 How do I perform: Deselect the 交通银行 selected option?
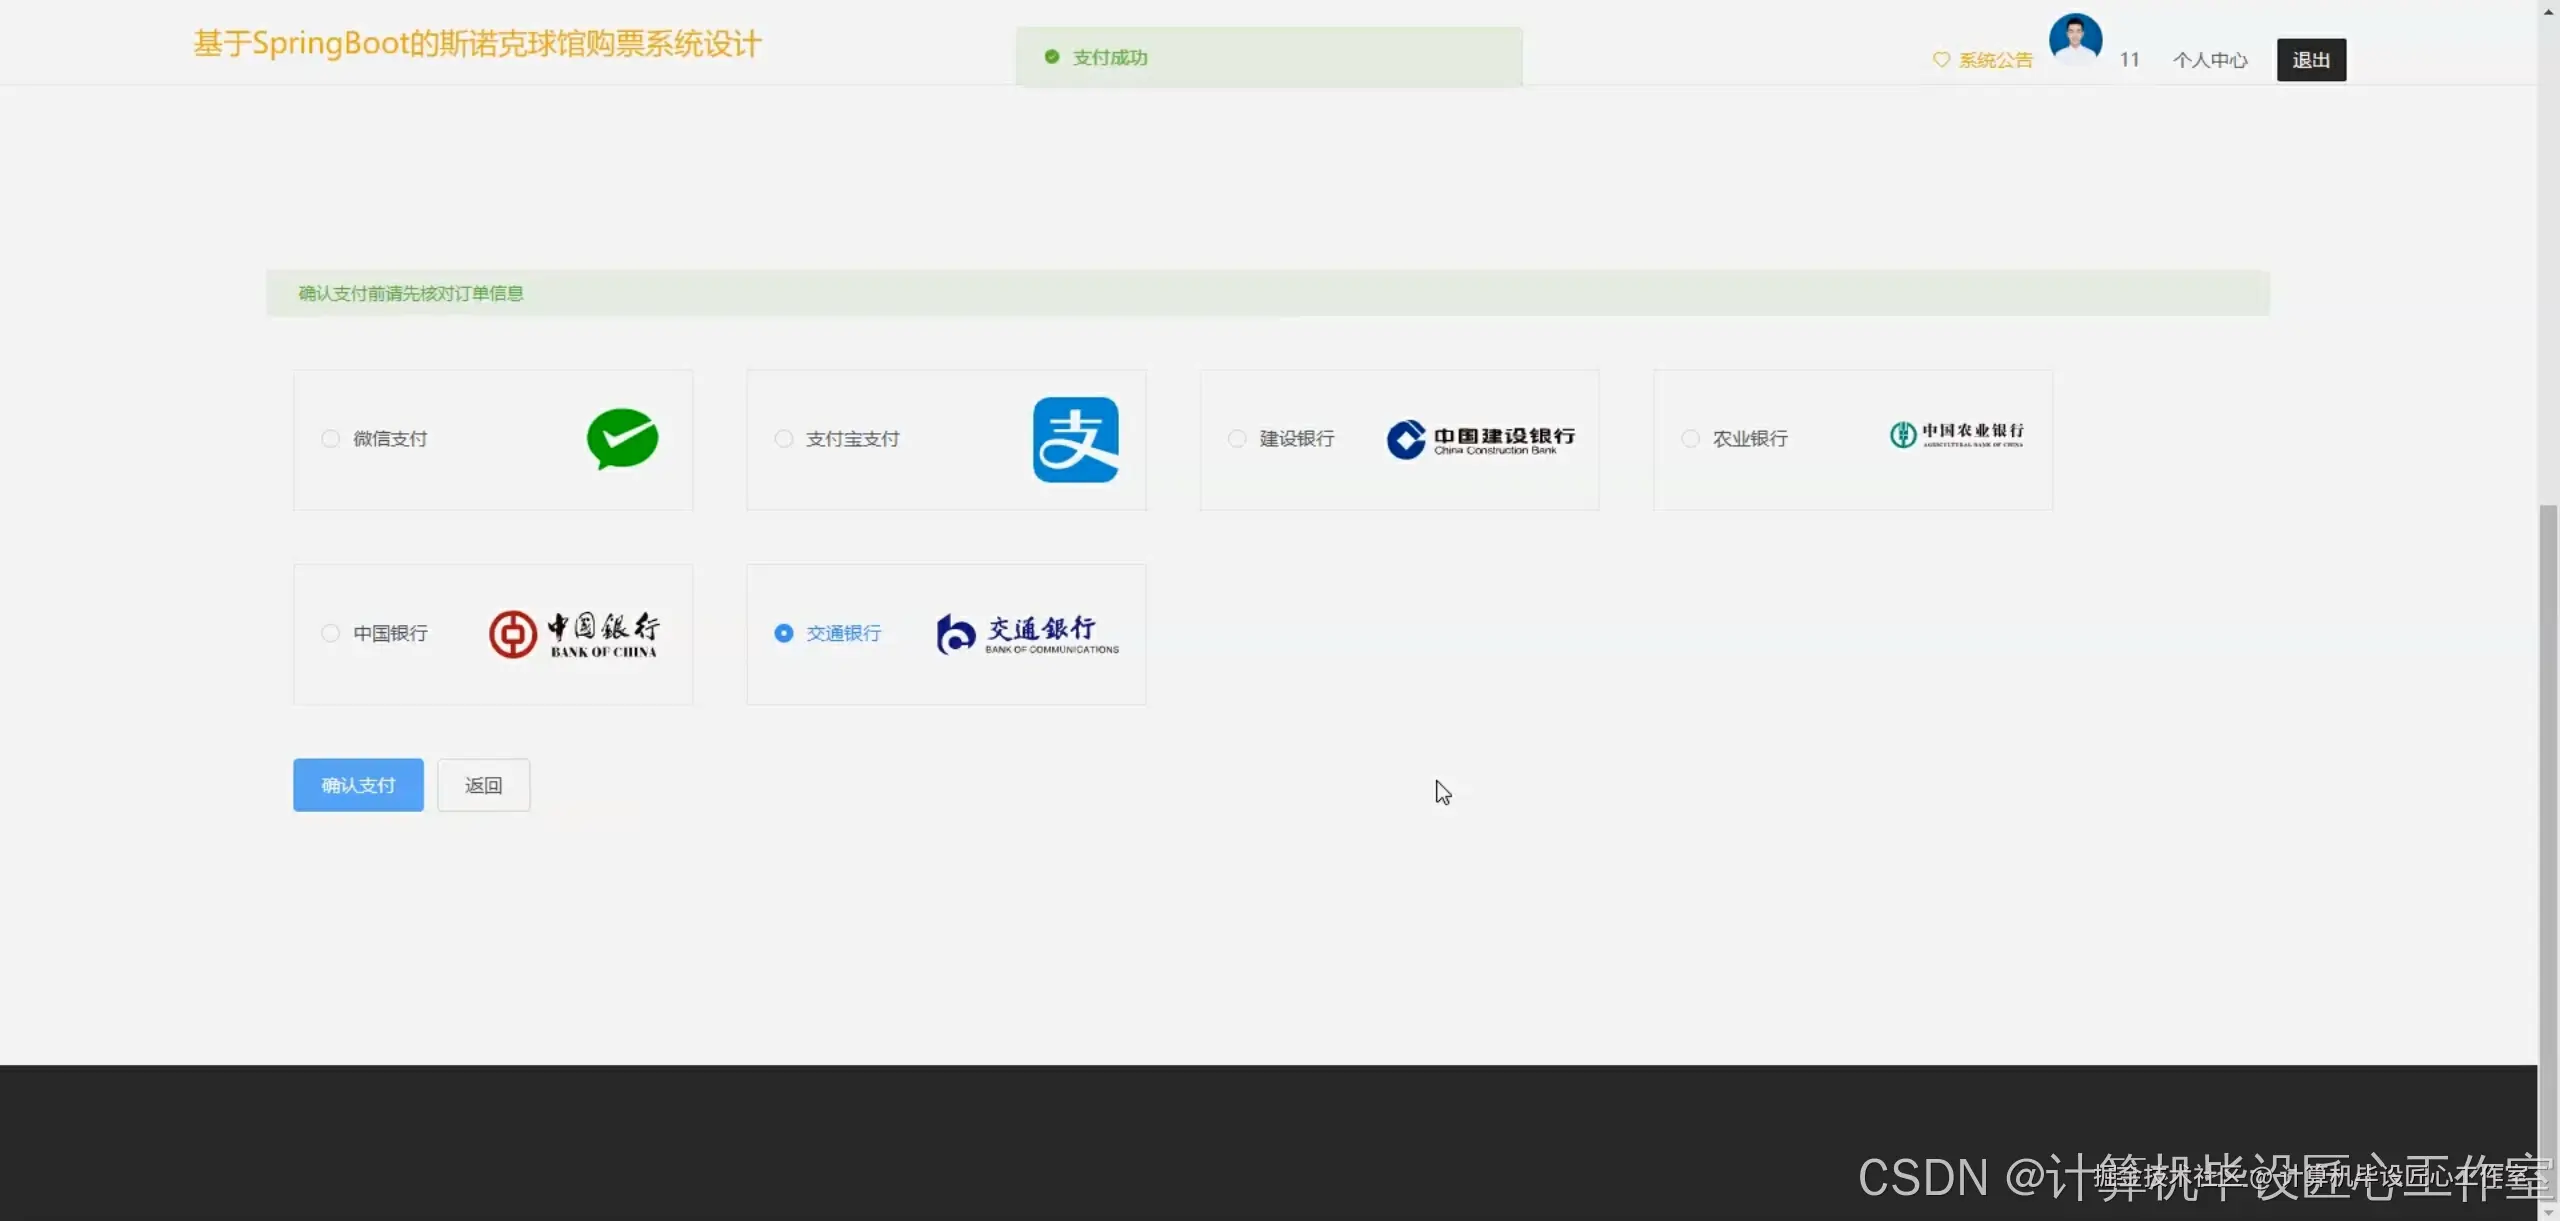(x=783, y=633)
